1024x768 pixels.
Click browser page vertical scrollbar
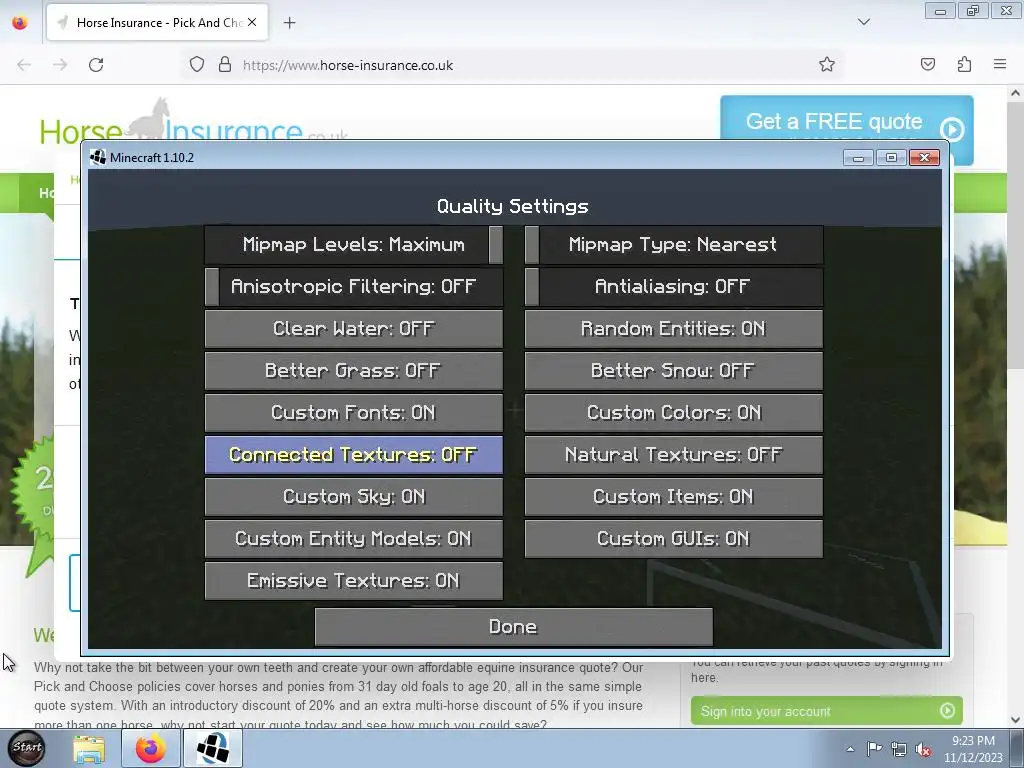coord(1015,235)
